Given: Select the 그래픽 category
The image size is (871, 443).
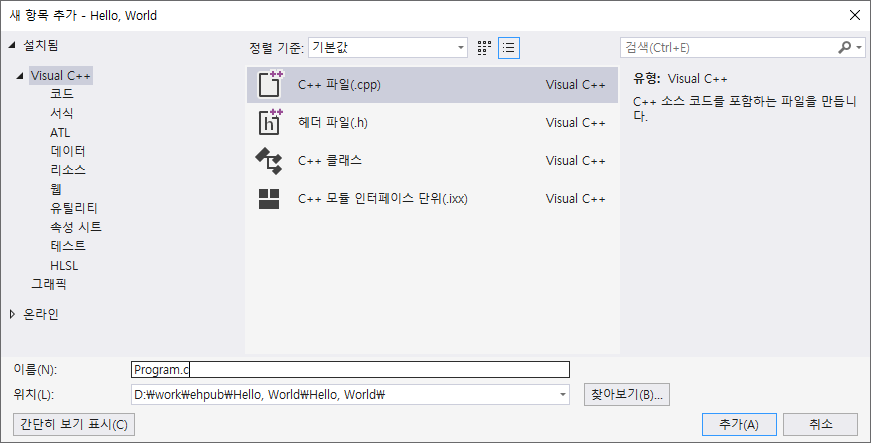Looking at the screenshot, I should pyautogui.click(x=49, y=284).
